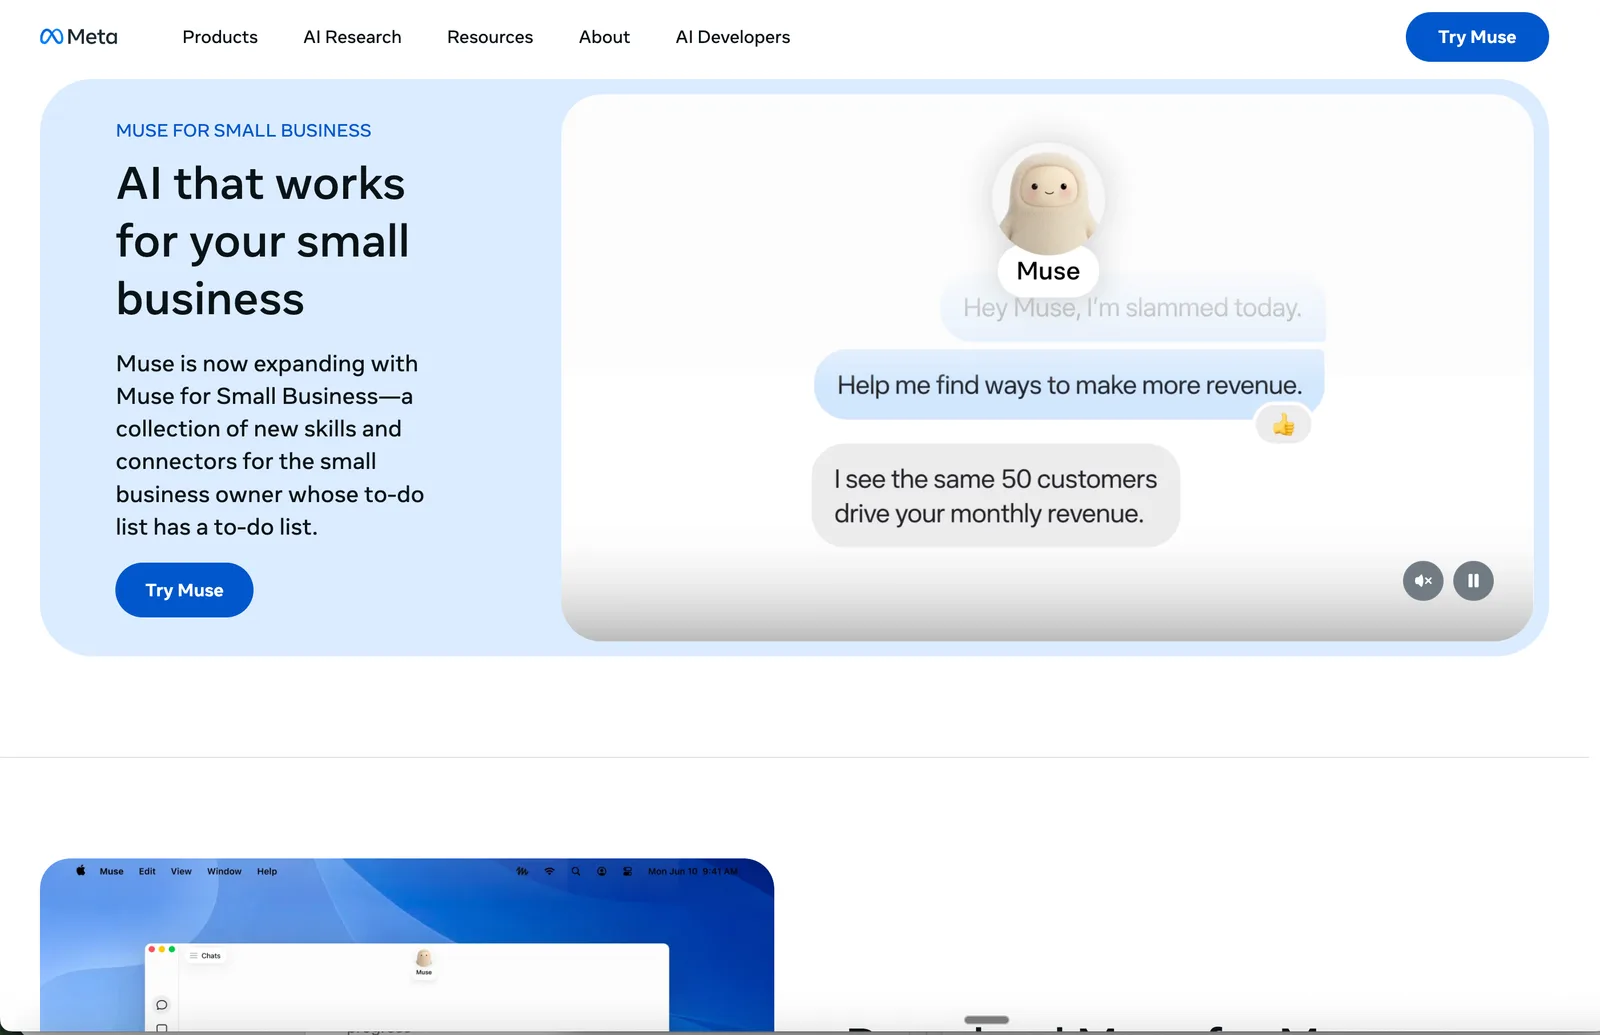Click the thumbs-up emoji reaction on the chat bubble
This screenshot has height=1035, width=1600.
[1283, 425]
